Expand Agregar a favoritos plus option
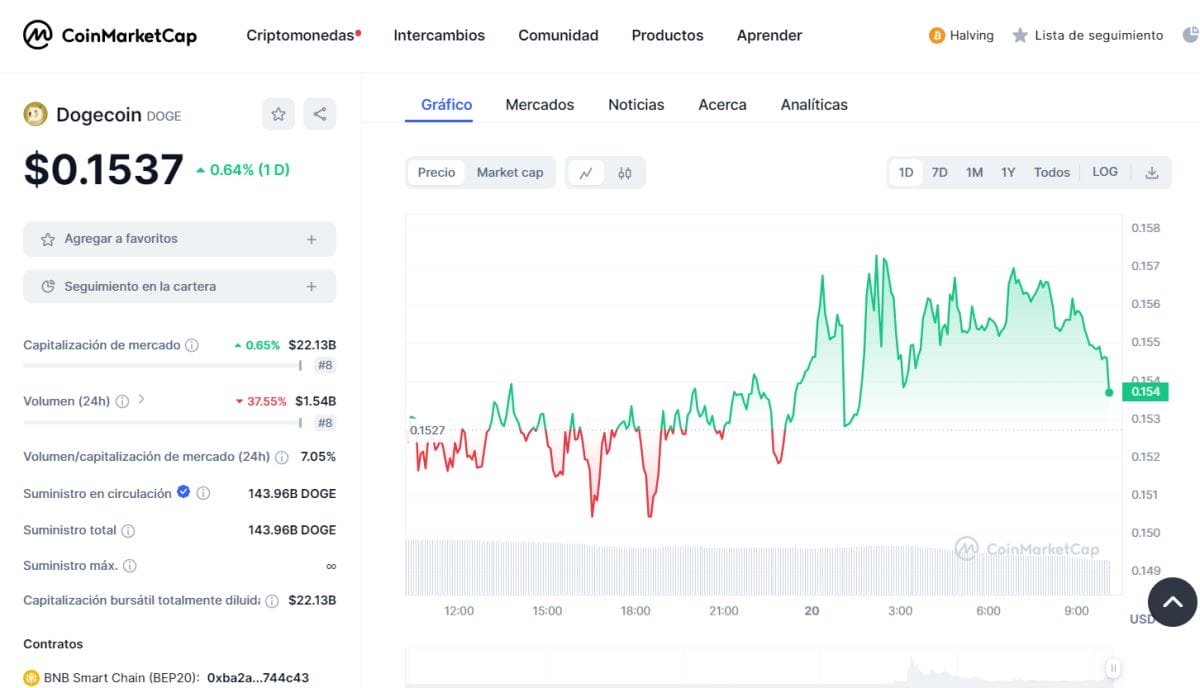The width and height of the screenshot is (1200, 688). coord(311,239)
